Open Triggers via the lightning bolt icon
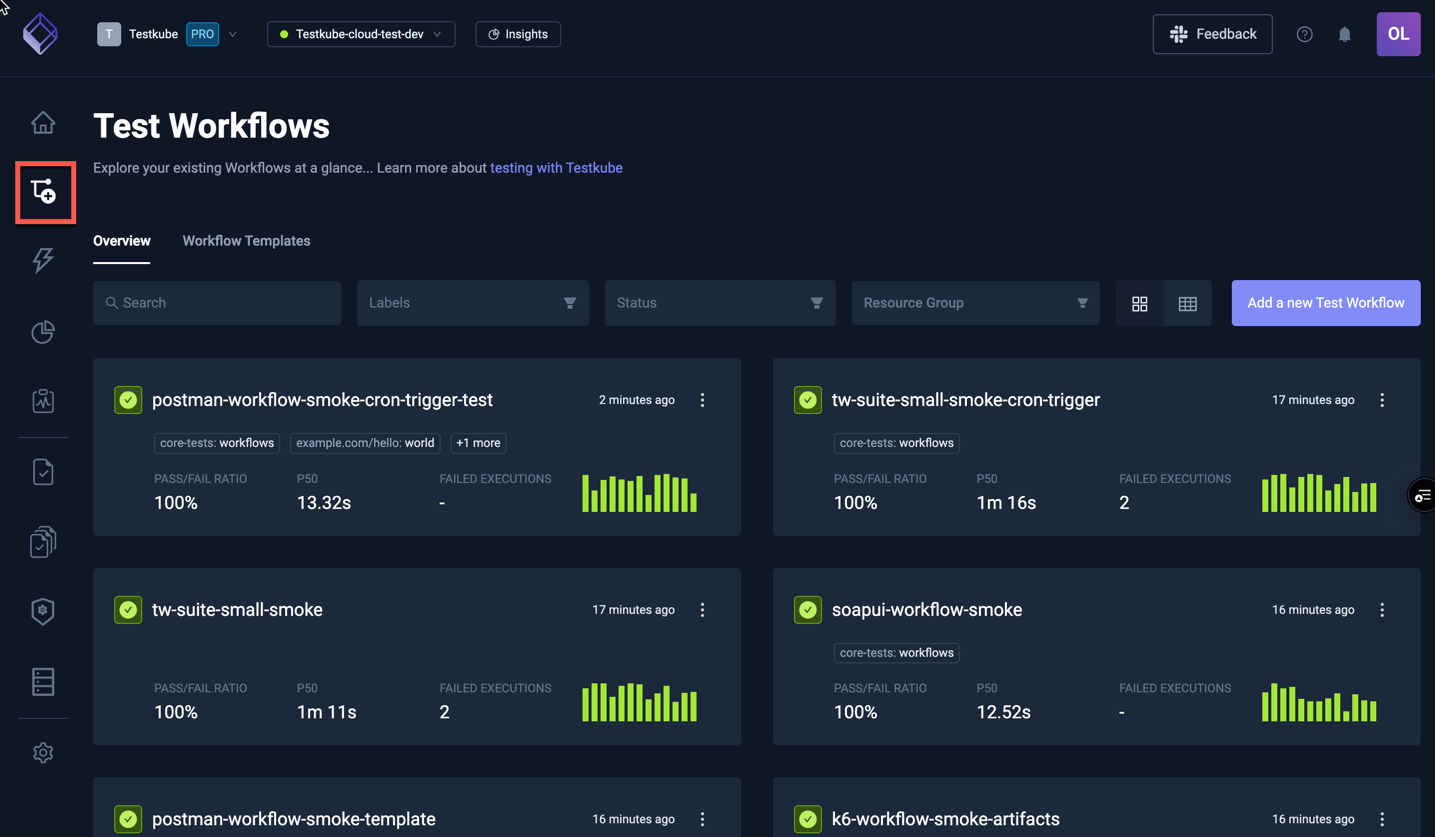The width and height of the screenshot is (1435, 837). pyautogui.click(x=43, y=260)
